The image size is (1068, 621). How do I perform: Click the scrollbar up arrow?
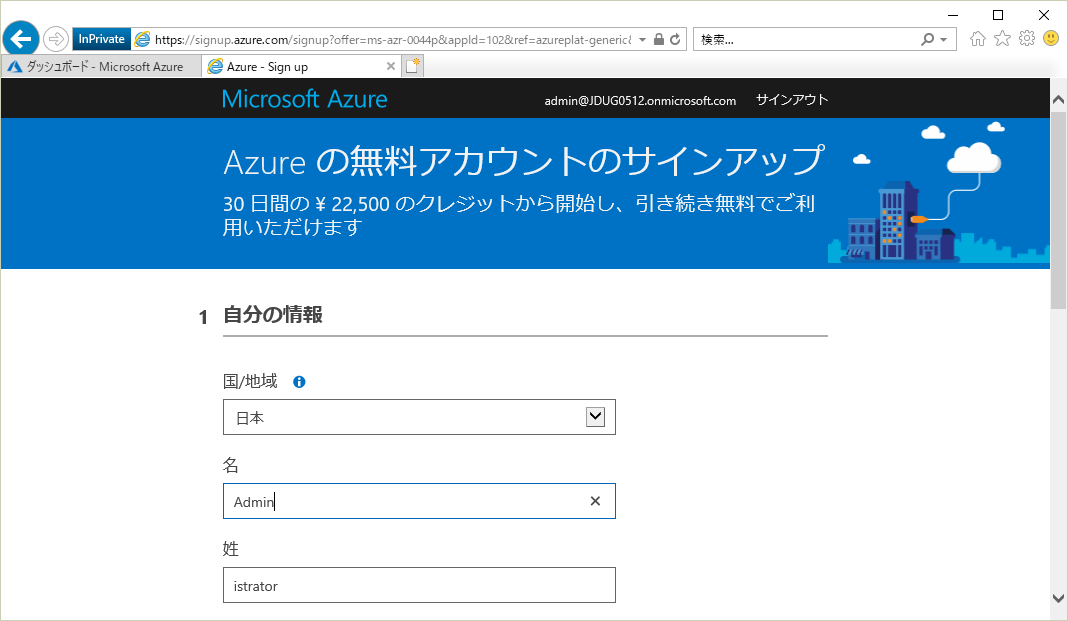click(1058, 100)
